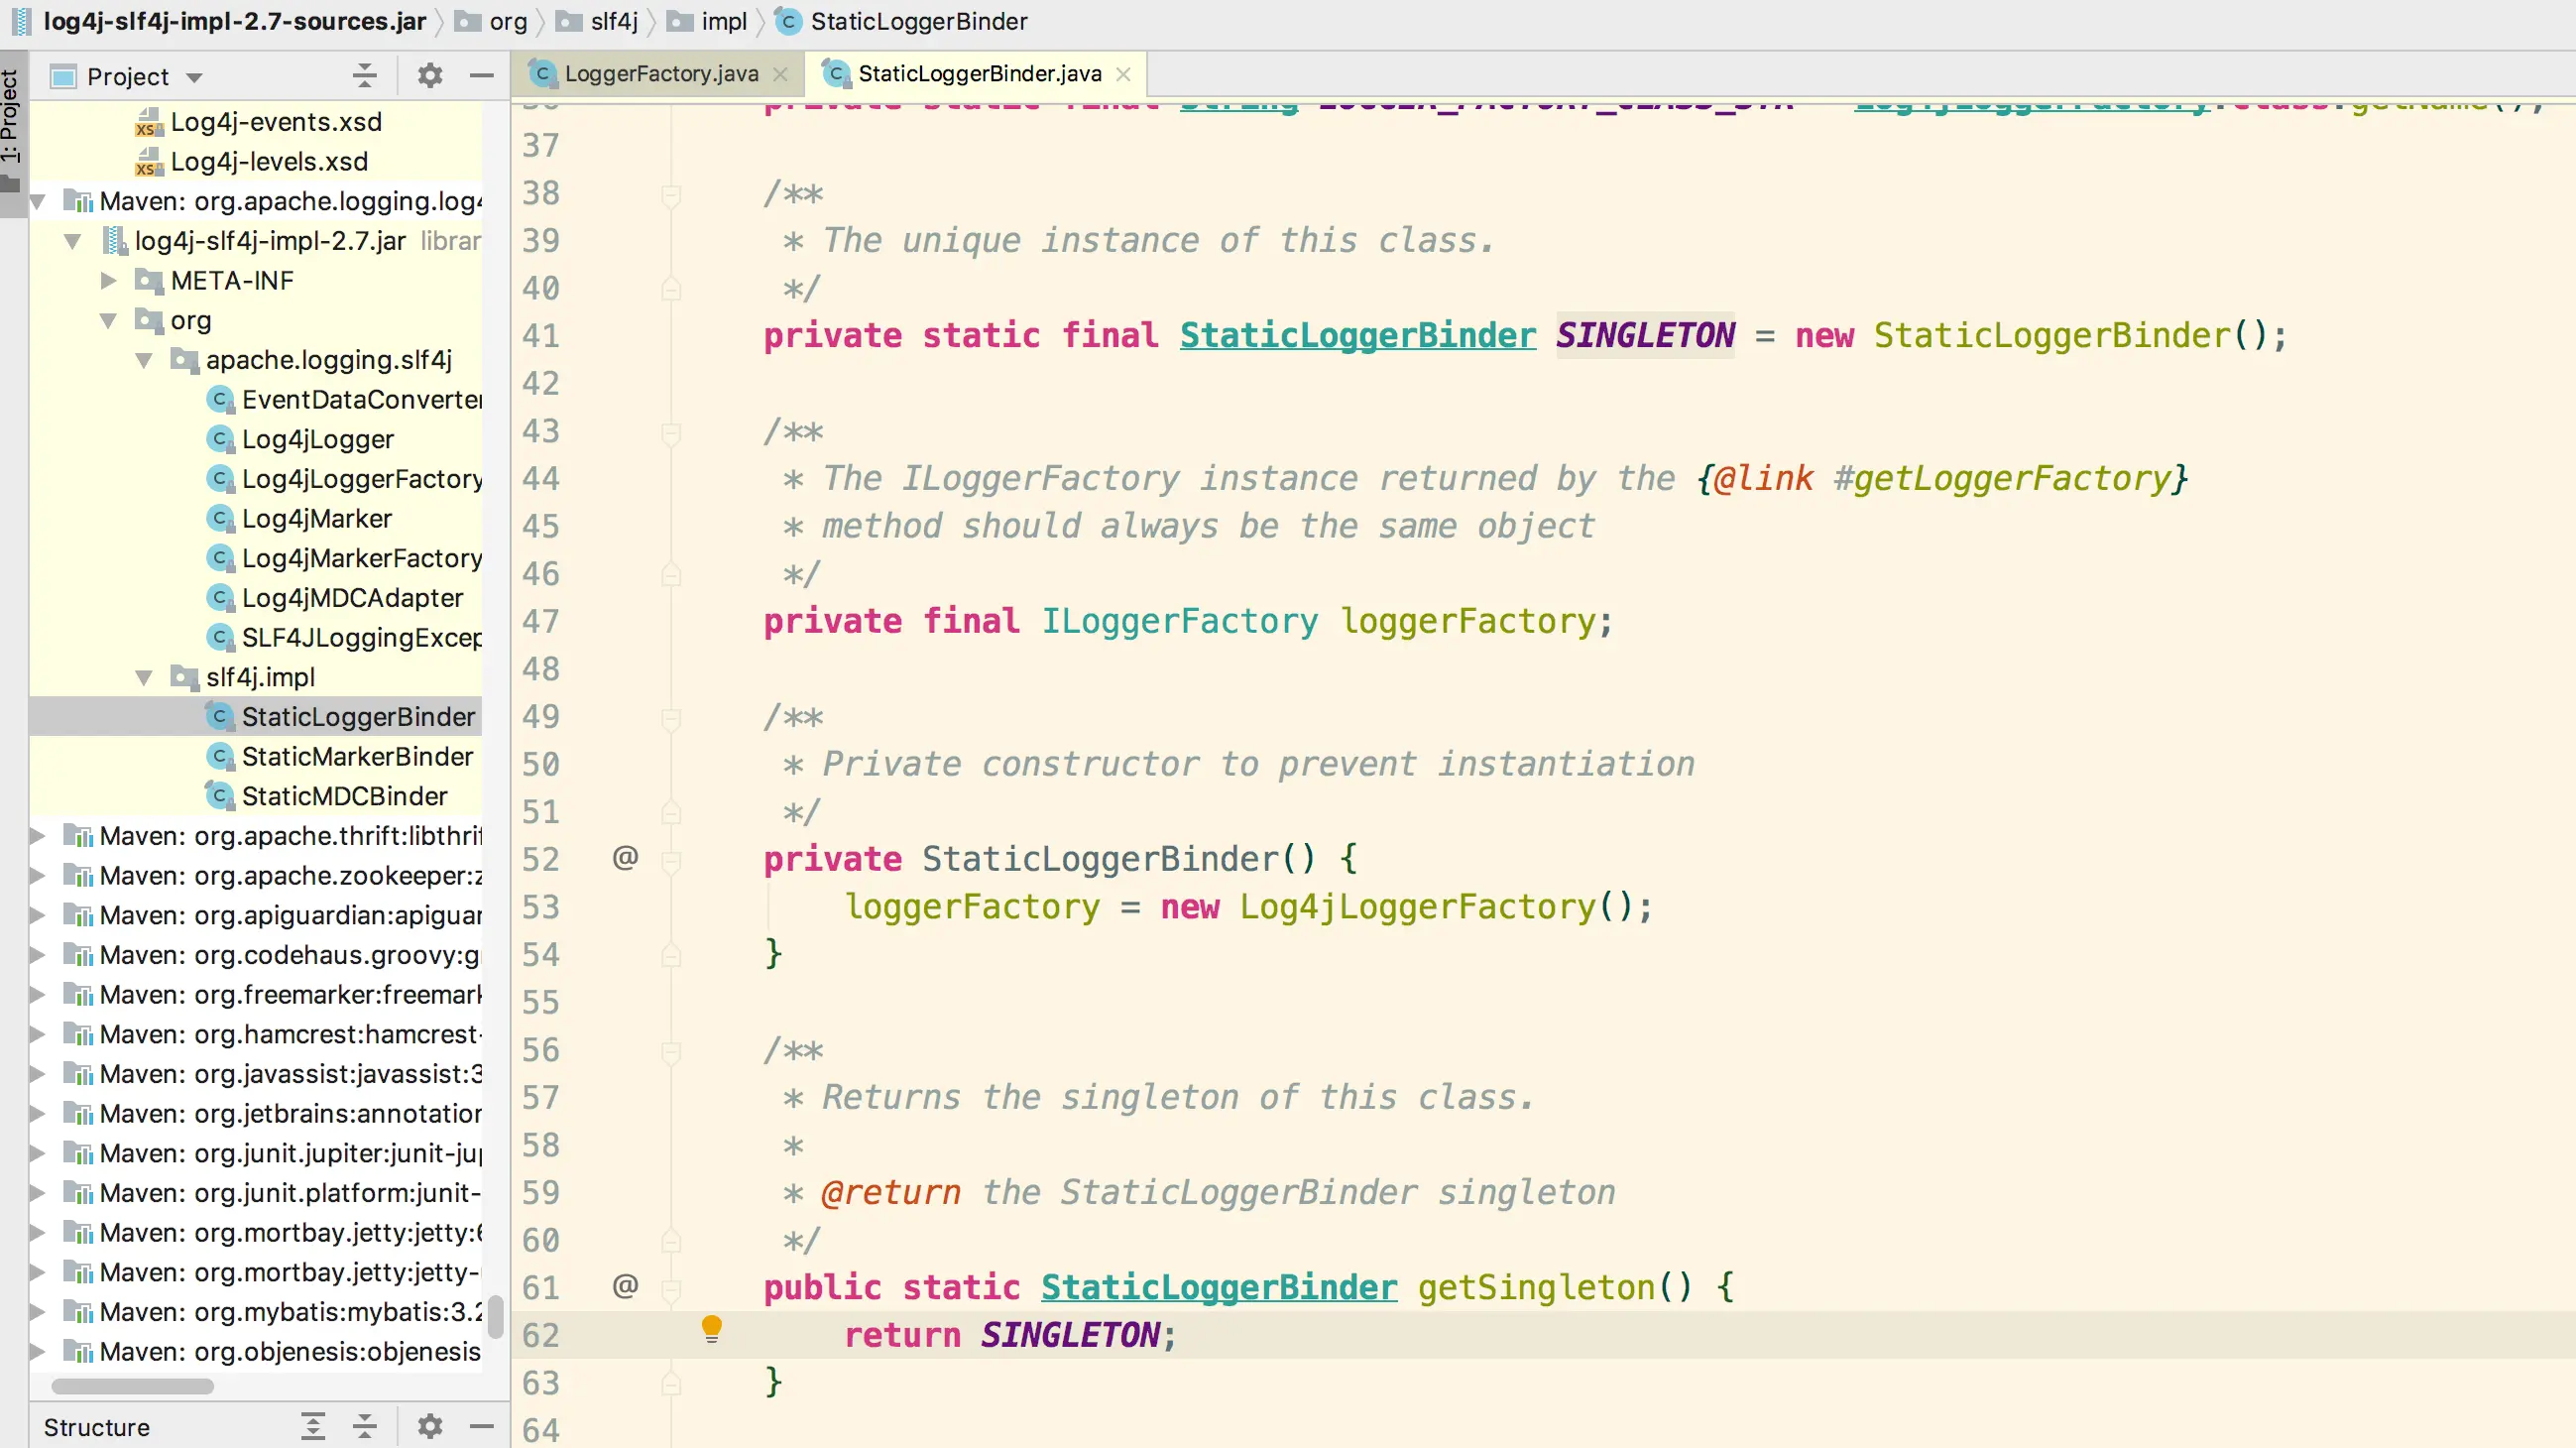The image size is (2576, 1448).
Task: Expand Maven org.mybatis:mybatis node
Action: 37,1312
